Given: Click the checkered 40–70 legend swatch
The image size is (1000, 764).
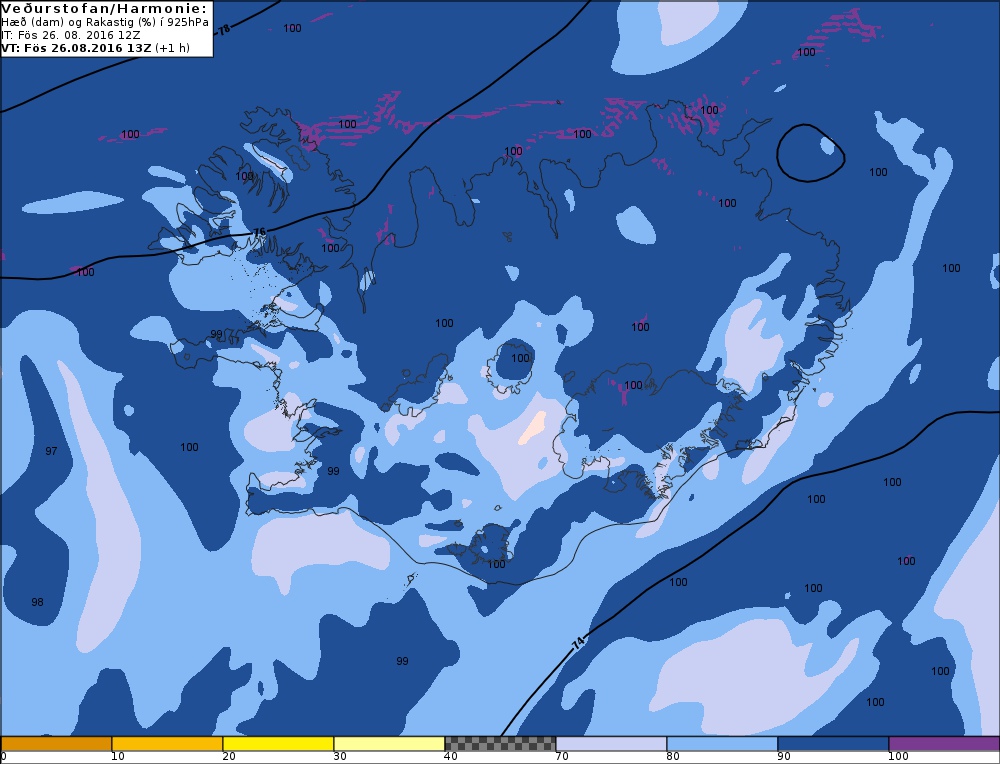Looking at the screenshot, I should 500,743.
